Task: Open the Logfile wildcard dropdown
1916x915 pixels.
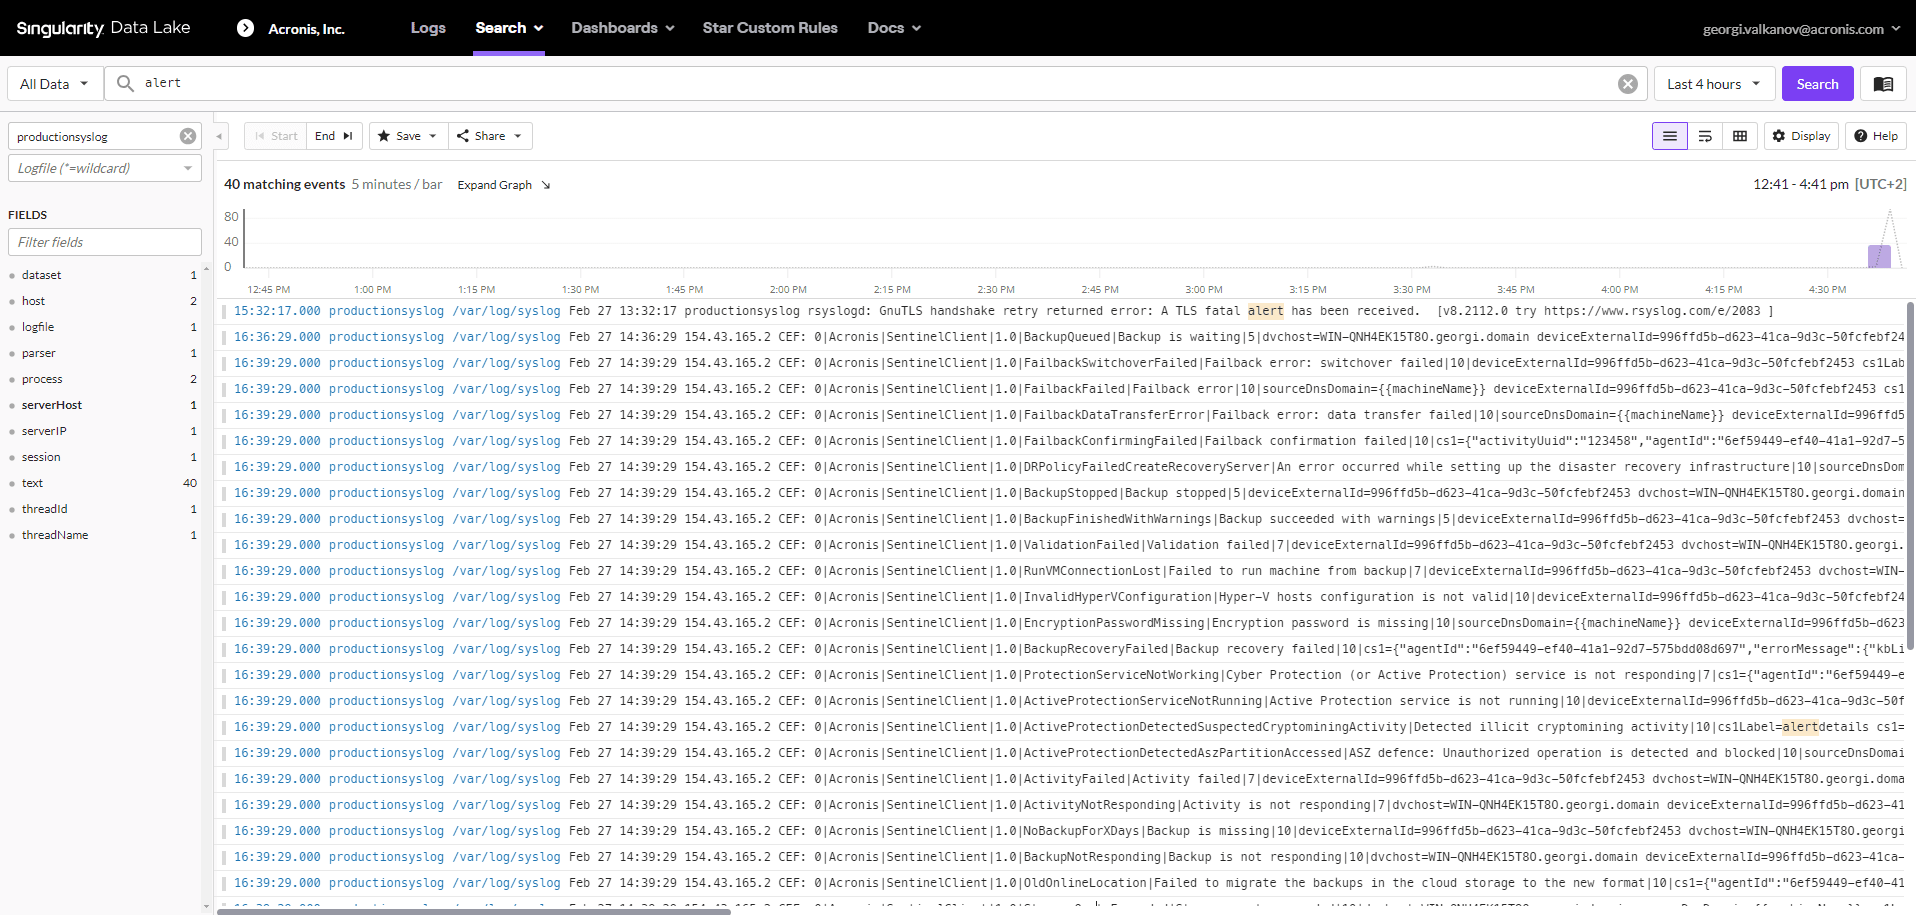Action: pos(105,168)
